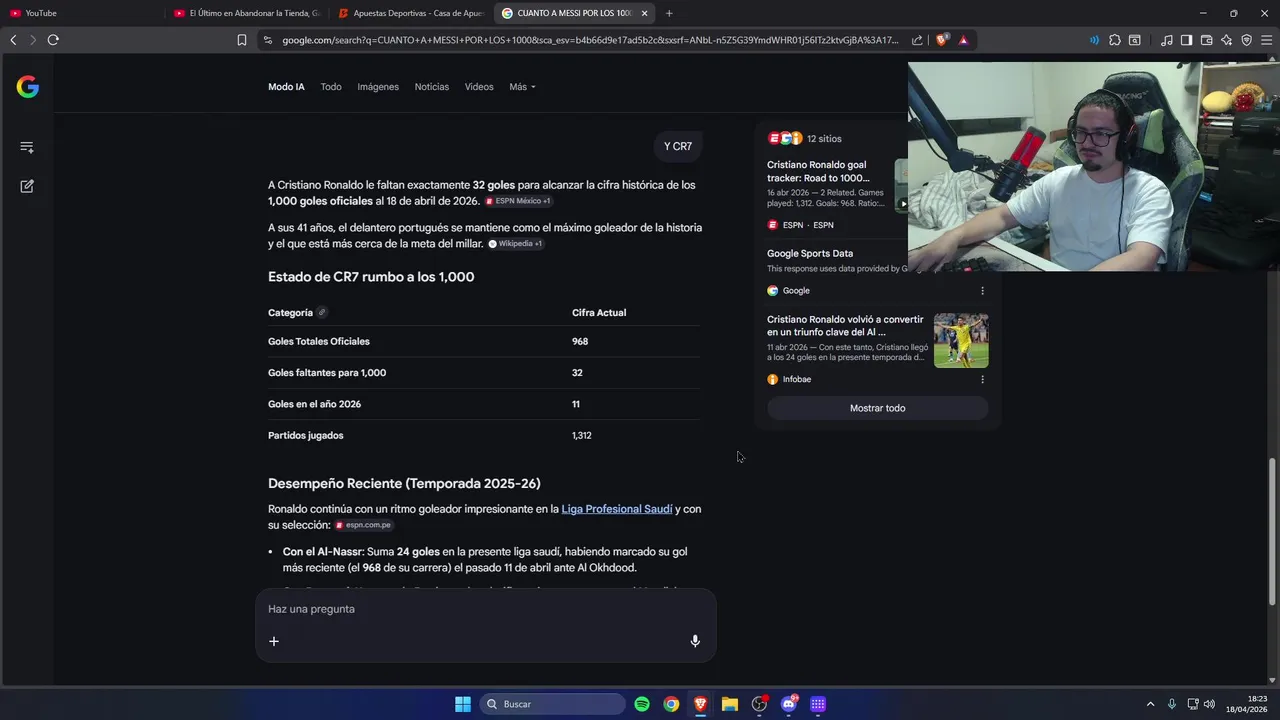Viewport: 1280px width, 720px height.
Task: Close the CUANTO A MESSI tab
Action: (x=644, y=13)
